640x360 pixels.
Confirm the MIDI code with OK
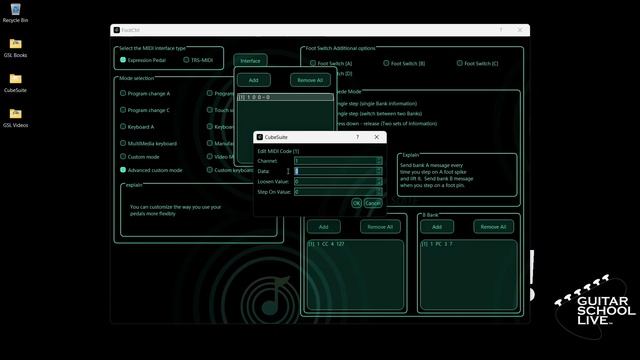(356, 203)
